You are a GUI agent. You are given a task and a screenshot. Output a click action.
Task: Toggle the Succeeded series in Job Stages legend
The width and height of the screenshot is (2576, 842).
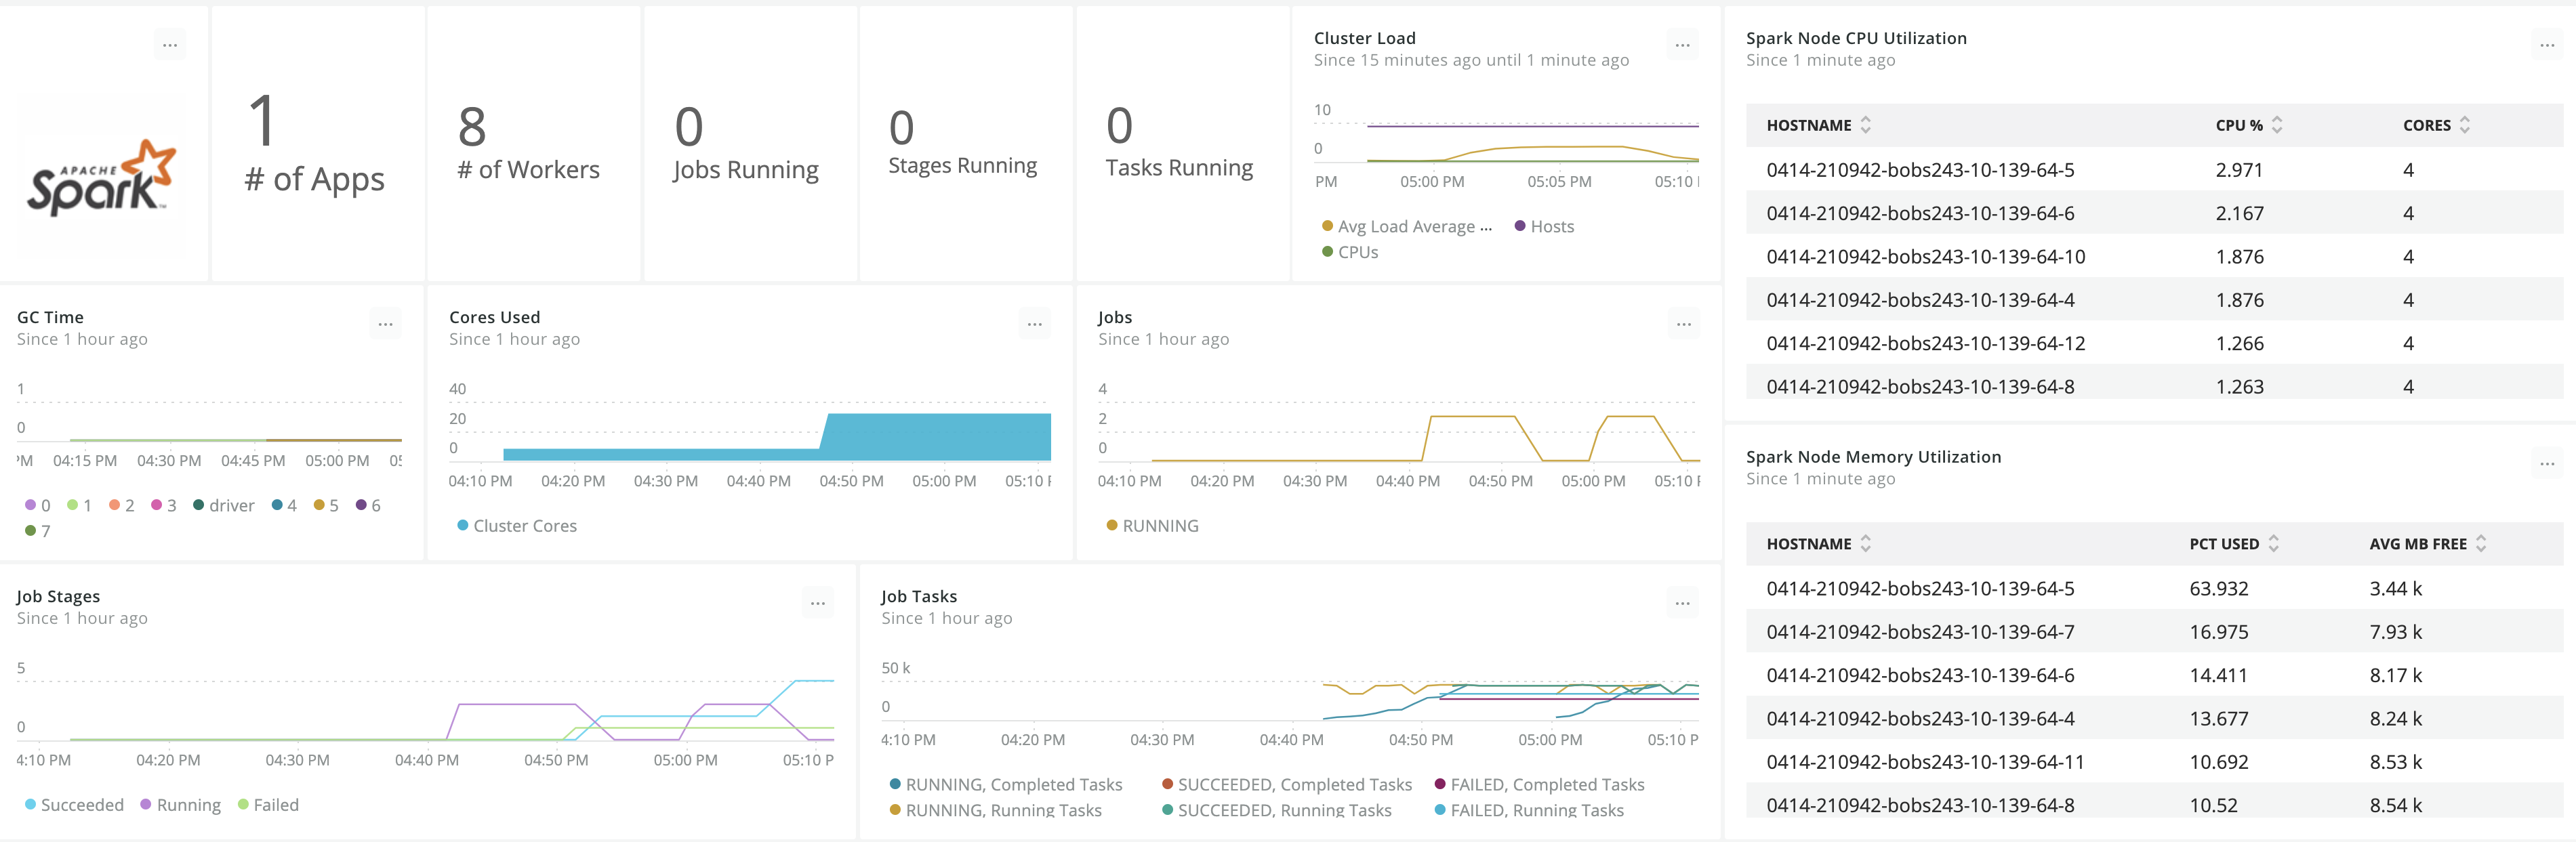click(x=81, y=805)
